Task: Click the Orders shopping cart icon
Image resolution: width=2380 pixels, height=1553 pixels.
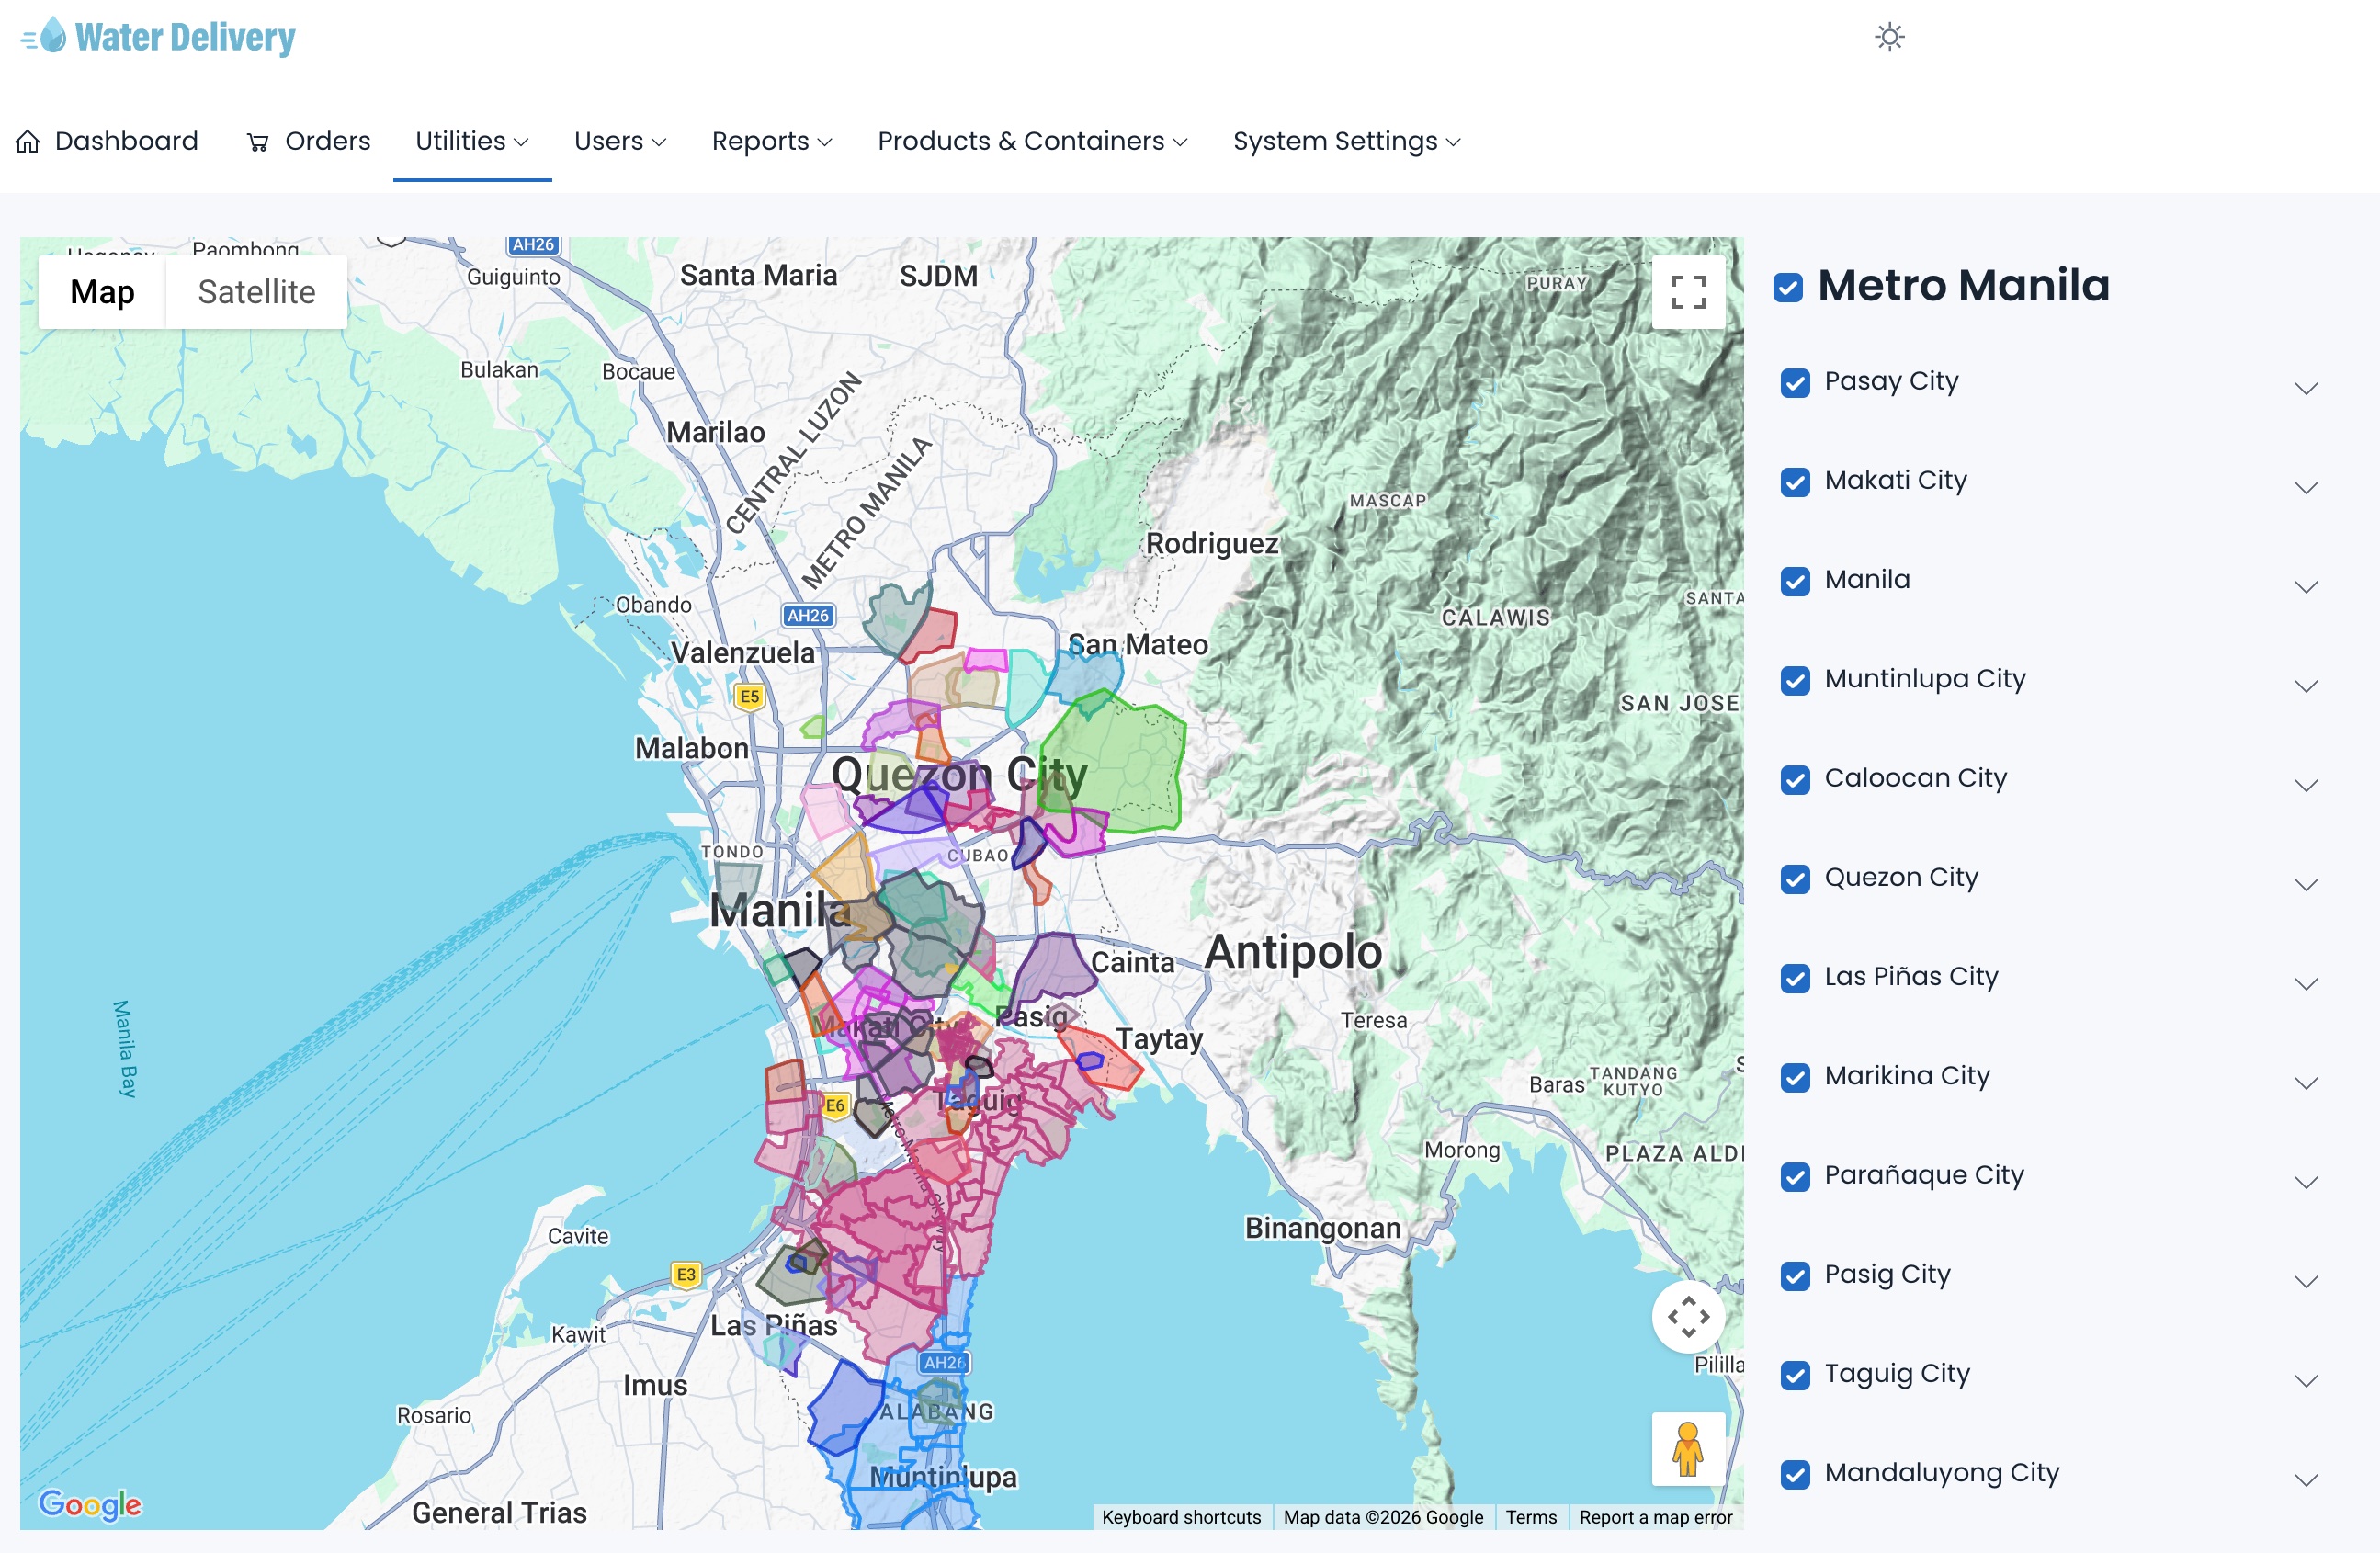Action: (x=258, y=142)
